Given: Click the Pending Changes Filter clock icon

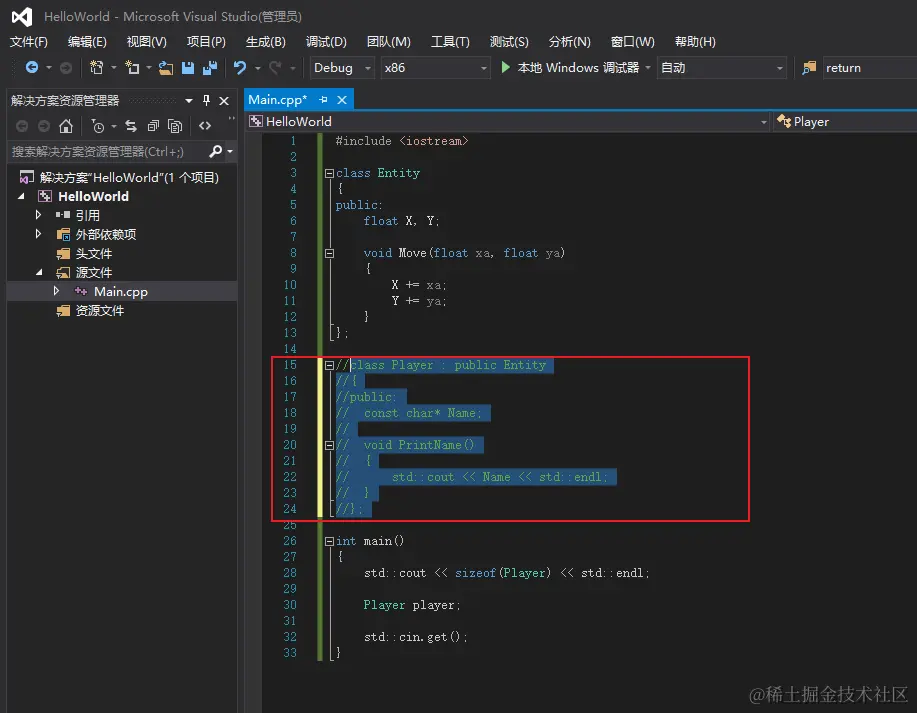Looking at the screenshot, I should [98, 126].
